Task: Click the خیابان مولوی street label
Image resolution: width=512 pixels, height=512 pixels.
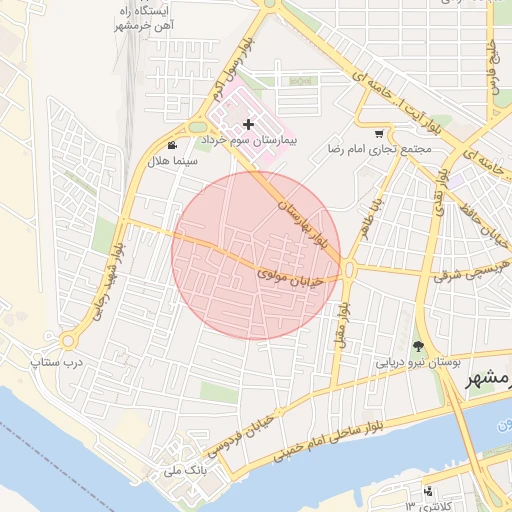Action: click(290, 278)
